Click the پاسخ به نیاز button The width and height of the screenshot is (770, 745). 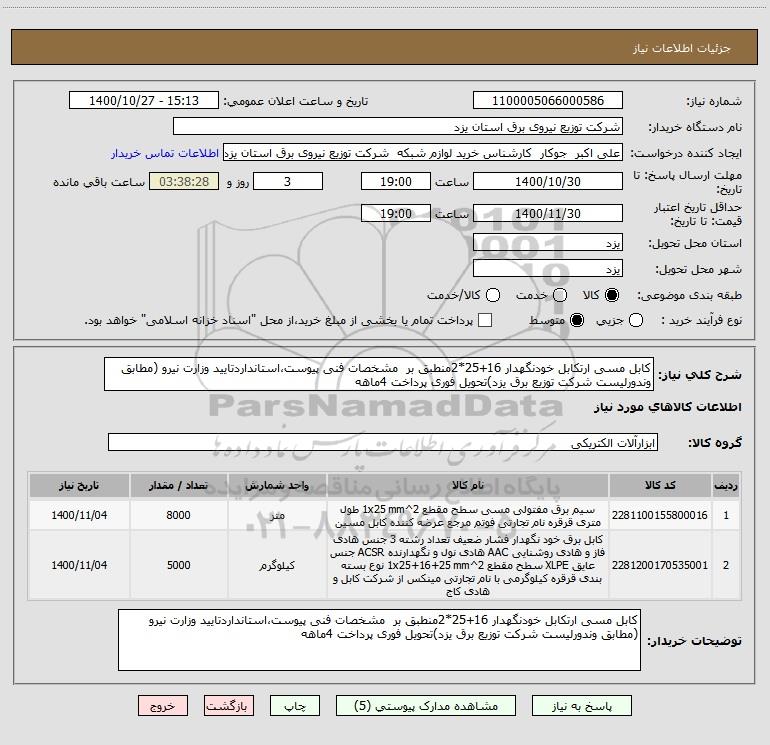(x=582, y=706)
